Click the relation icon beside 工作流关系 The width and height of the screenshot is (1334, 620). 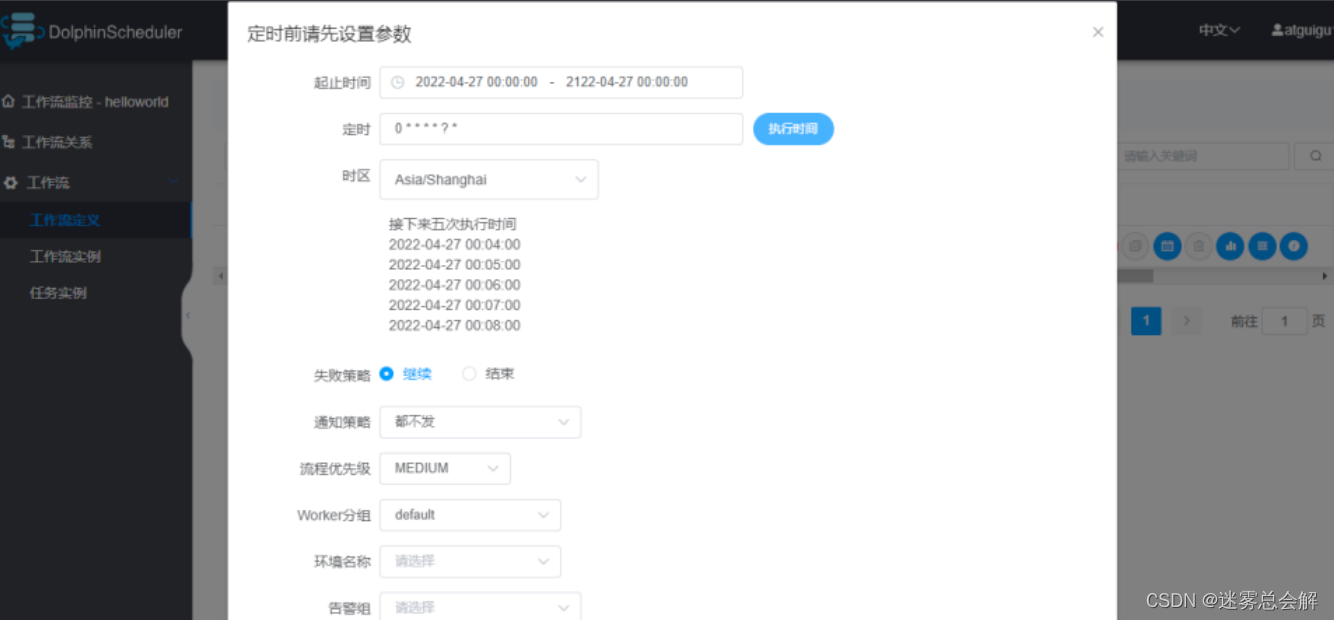(9, 142)
